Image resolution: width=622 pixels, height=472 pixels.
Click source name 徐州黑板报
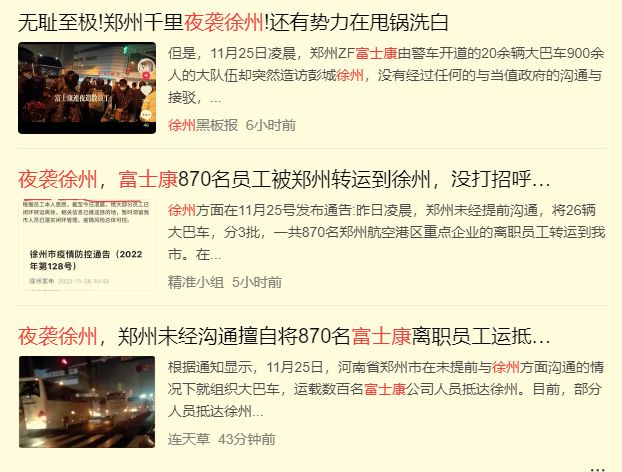click(203, 125)
